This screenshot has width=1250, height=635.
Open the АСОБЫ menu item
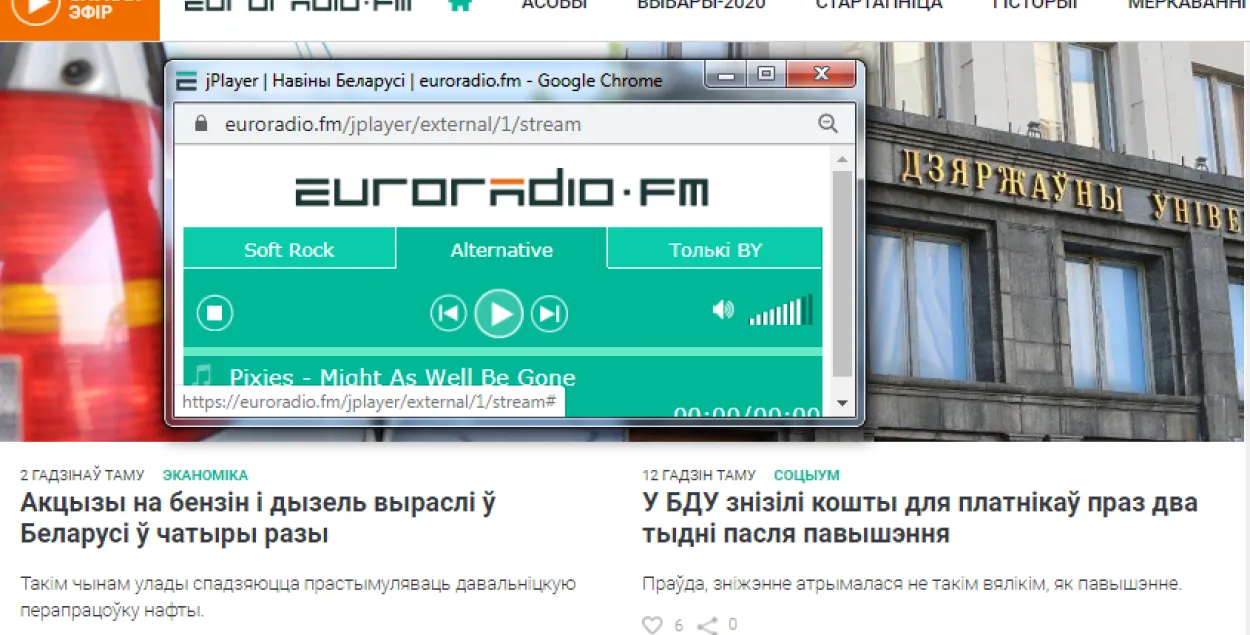click(554, 4)
